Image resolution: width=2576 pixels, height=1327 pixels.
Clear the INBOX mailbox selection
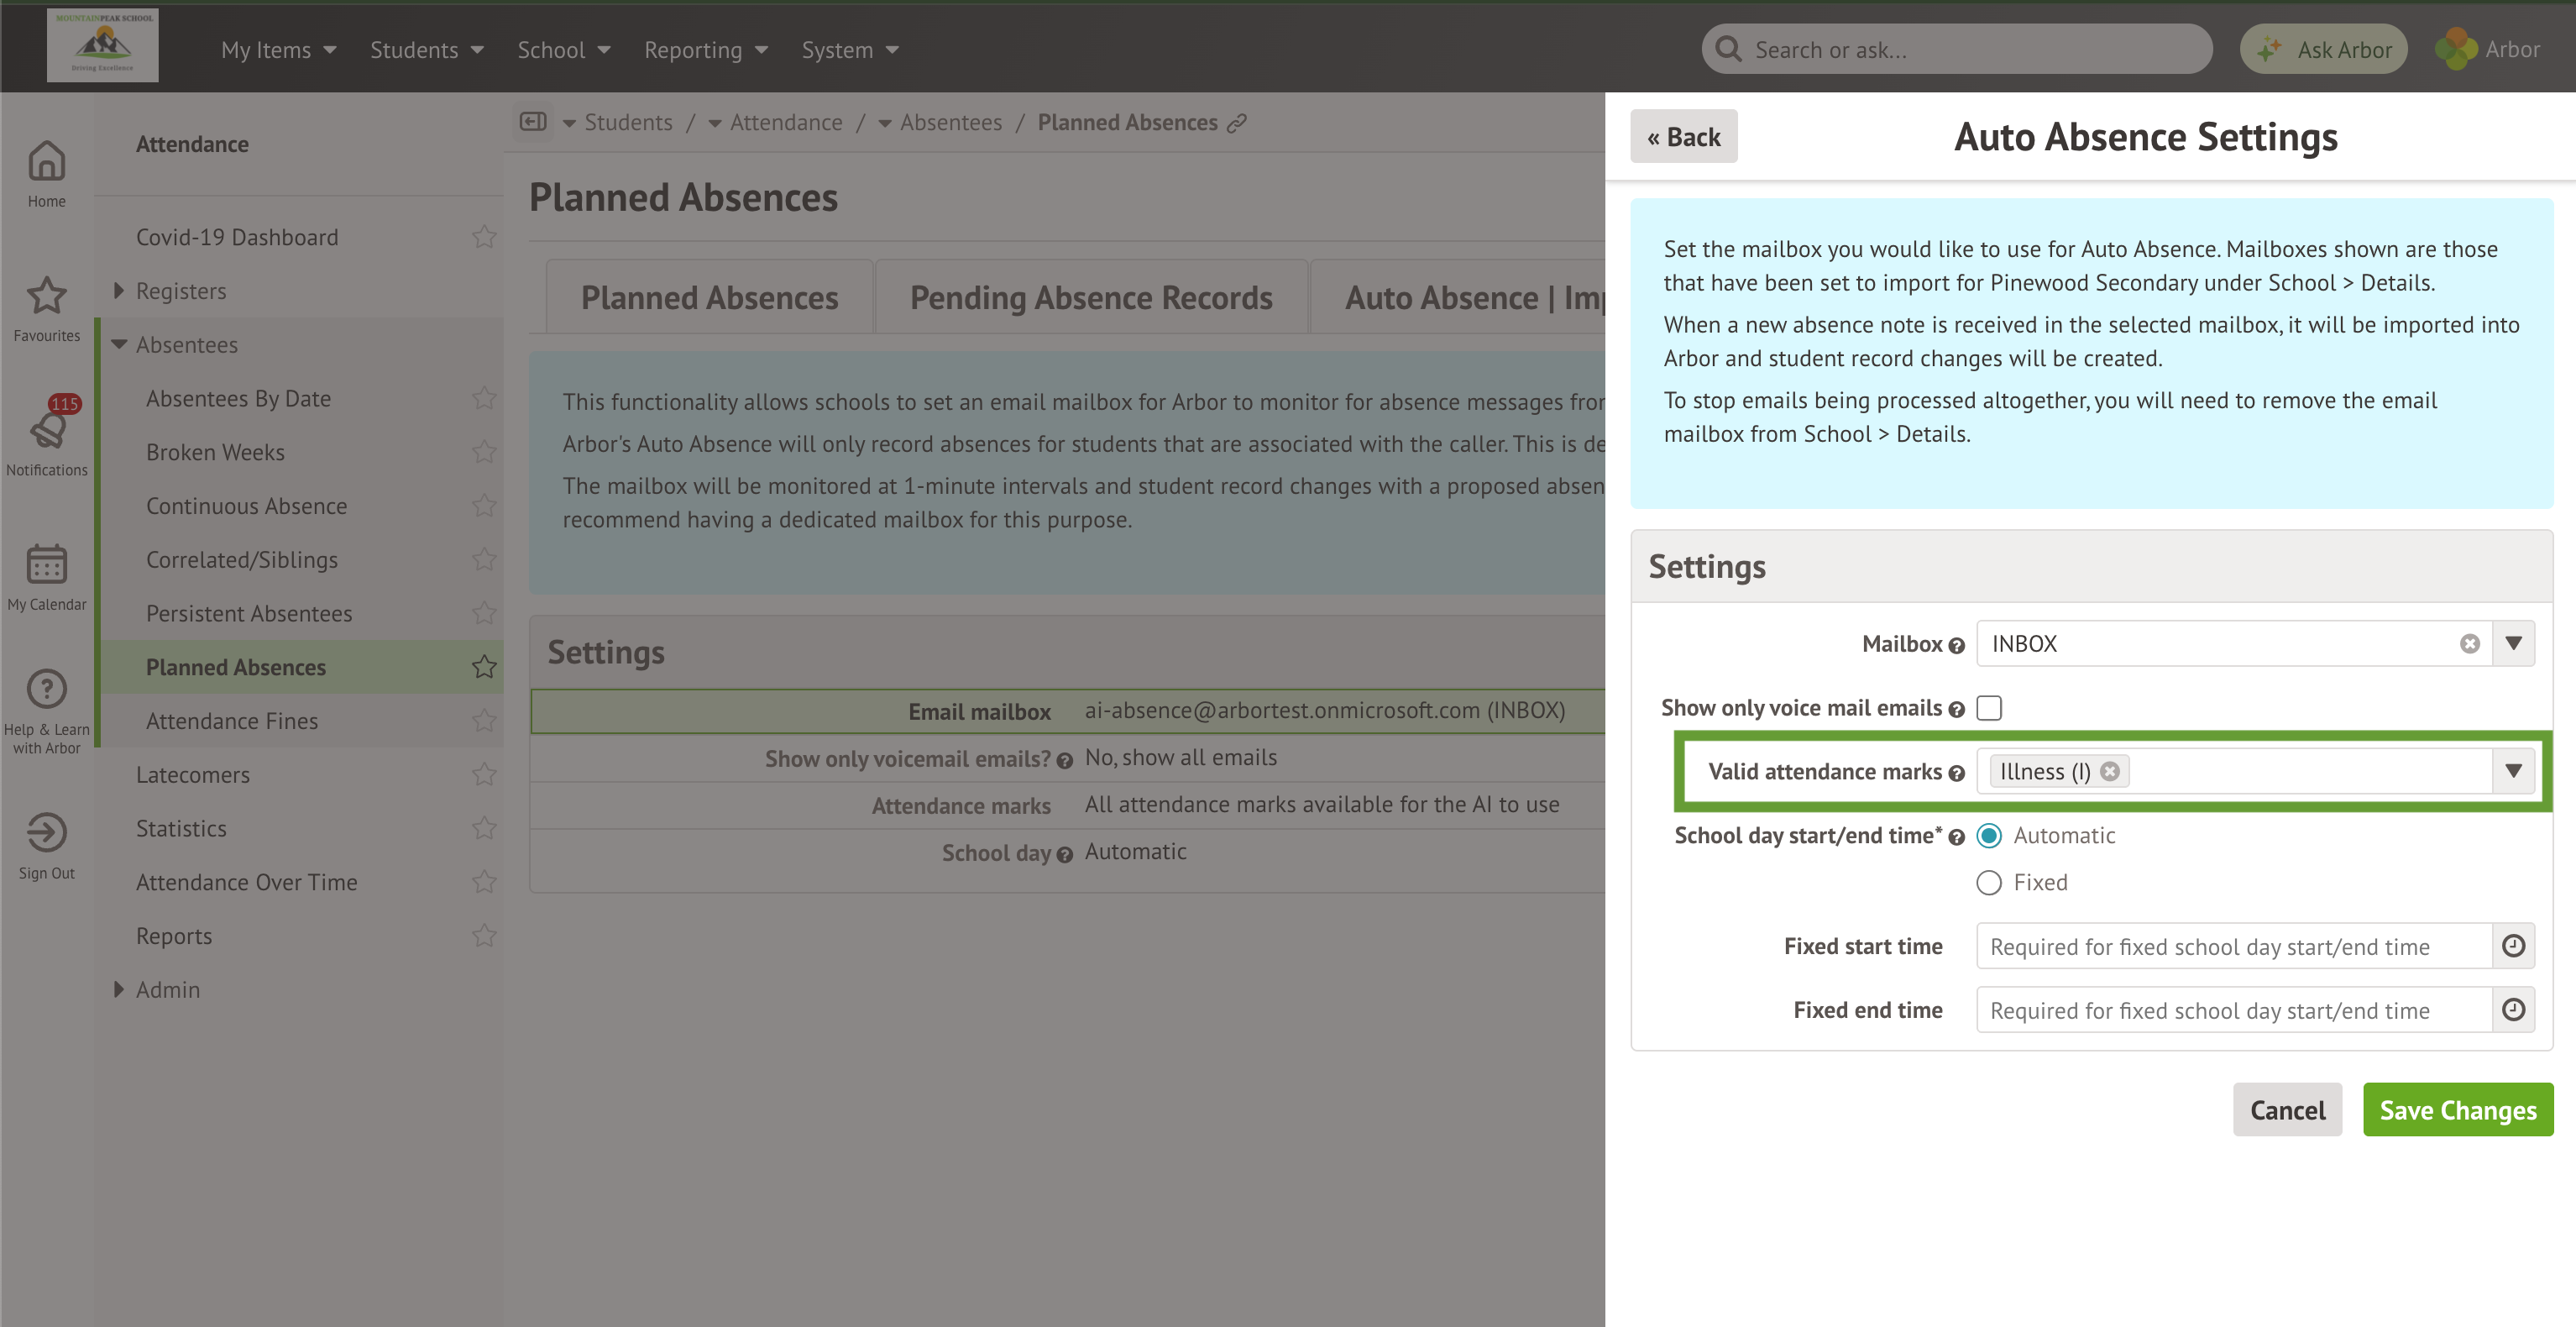(x=2469, y=644)
